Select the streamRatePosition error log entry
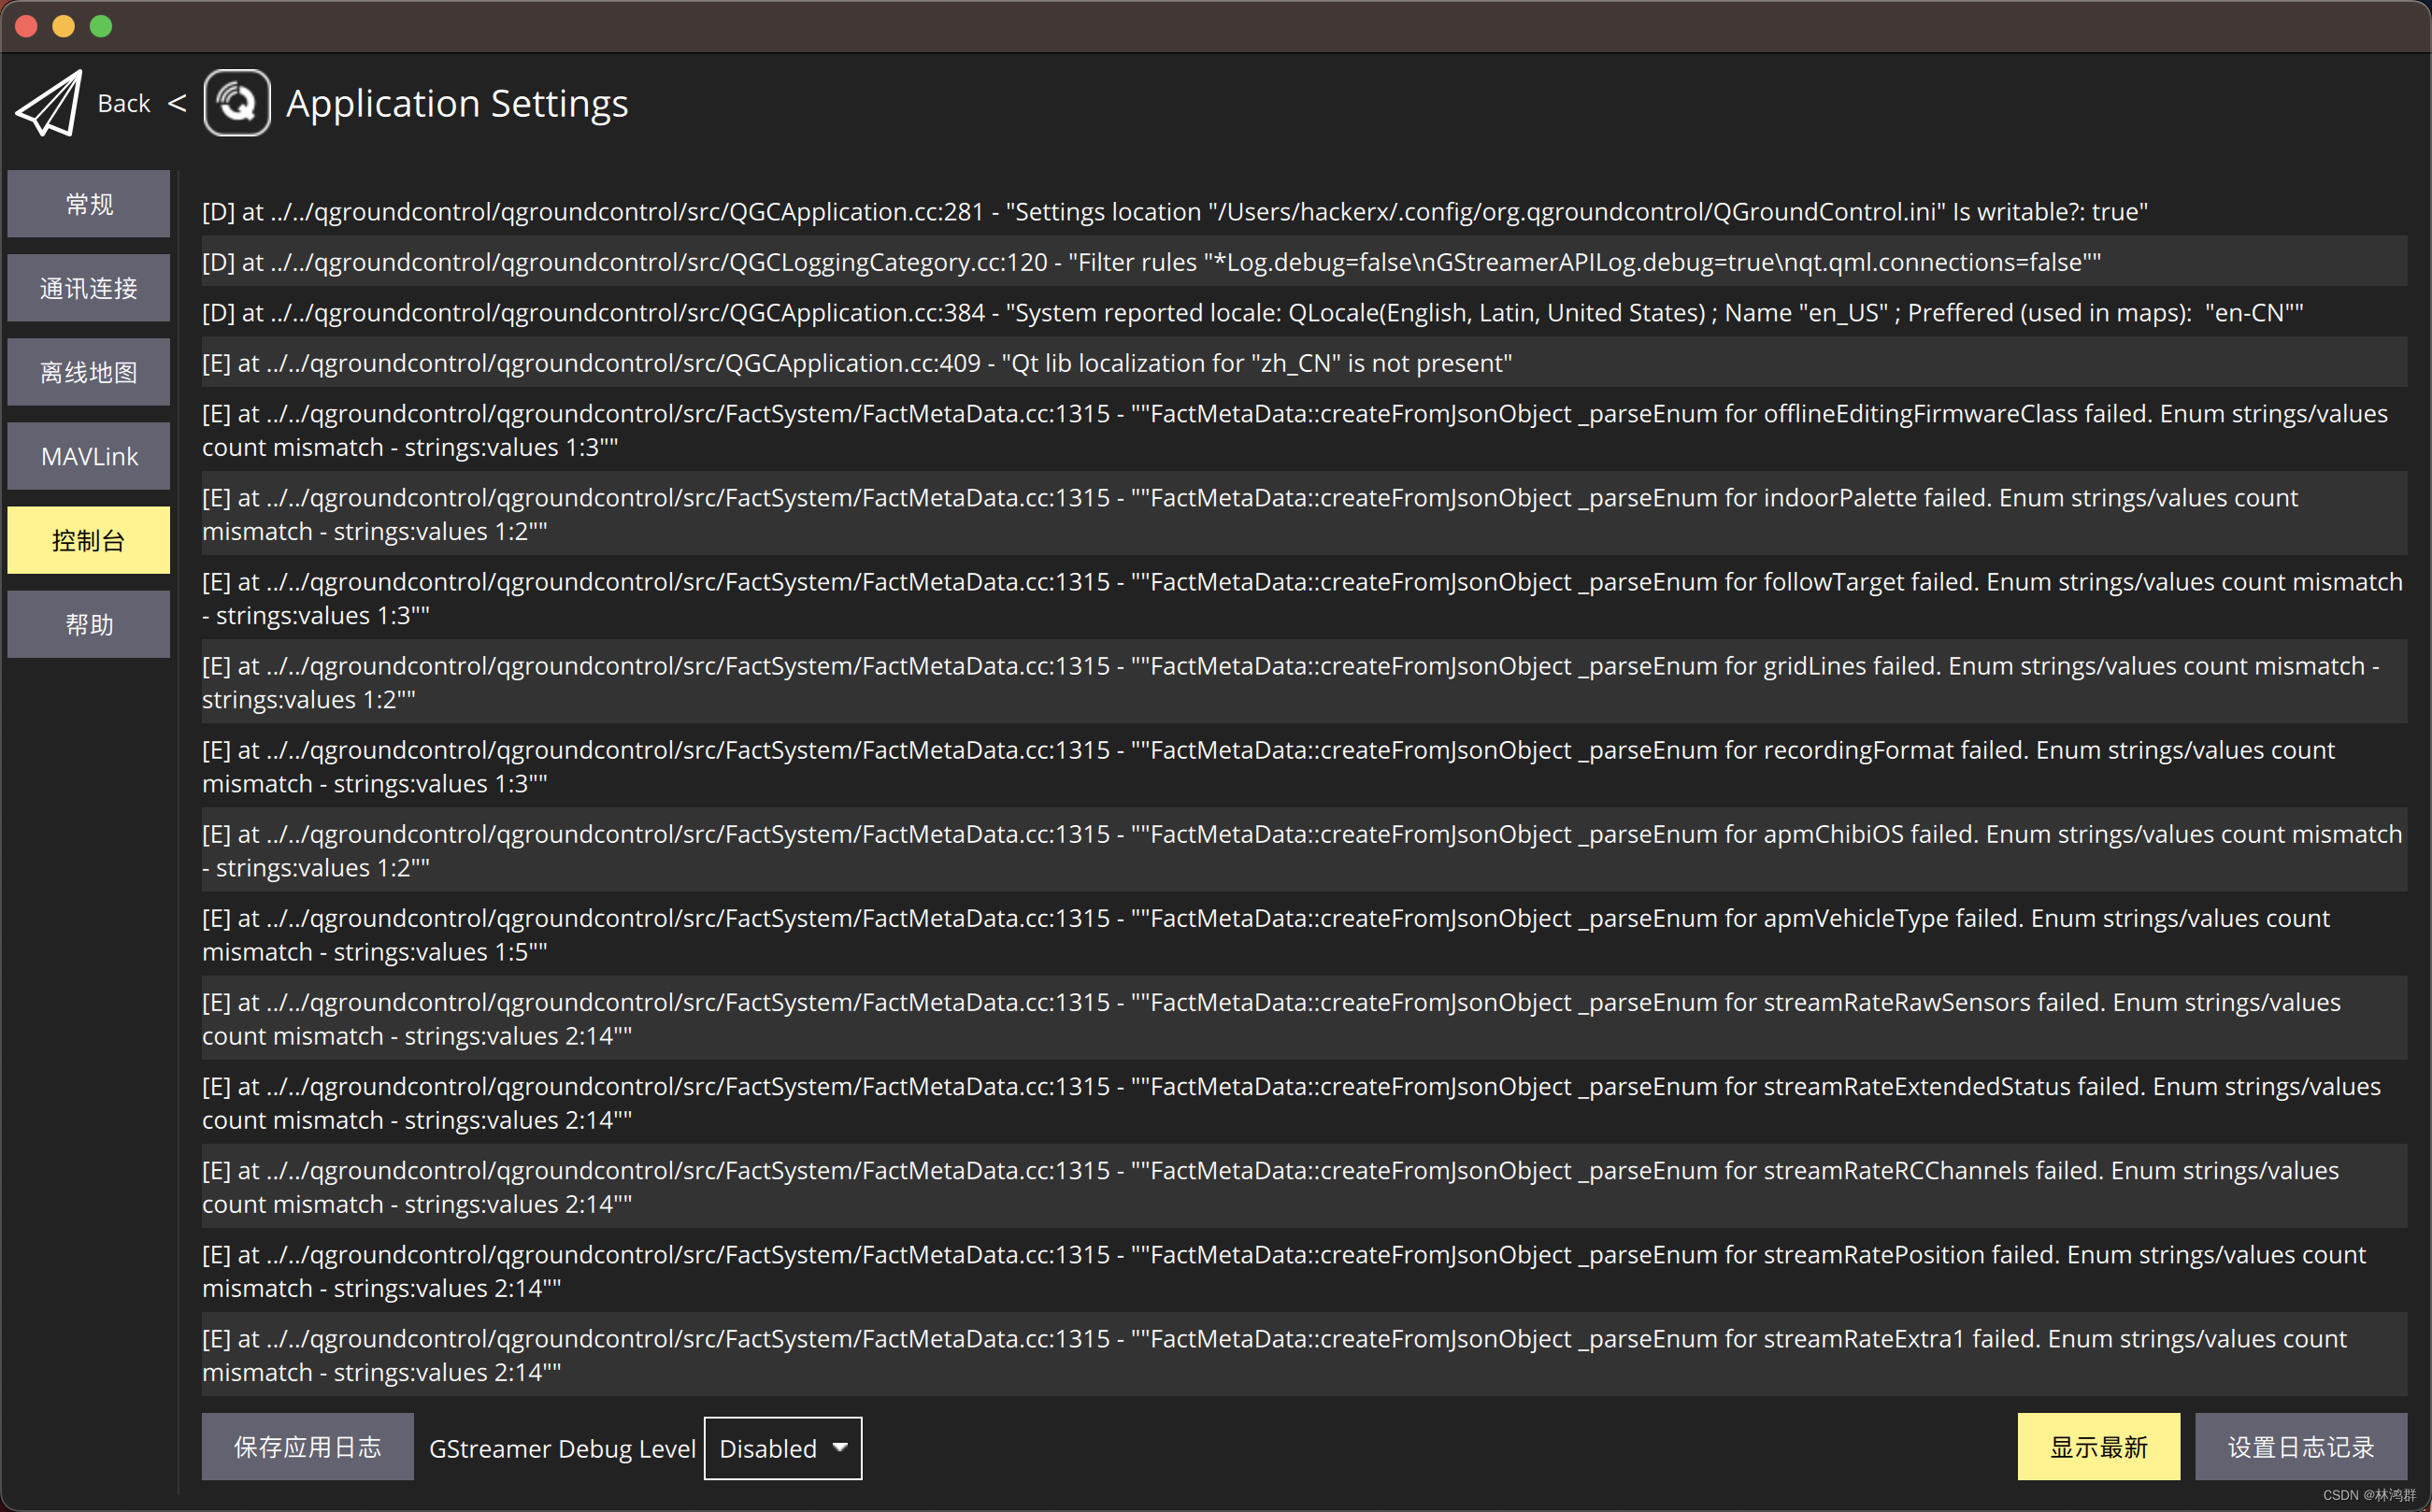This screenshot has width=2432, height=1512. tap(1304, 1270)
